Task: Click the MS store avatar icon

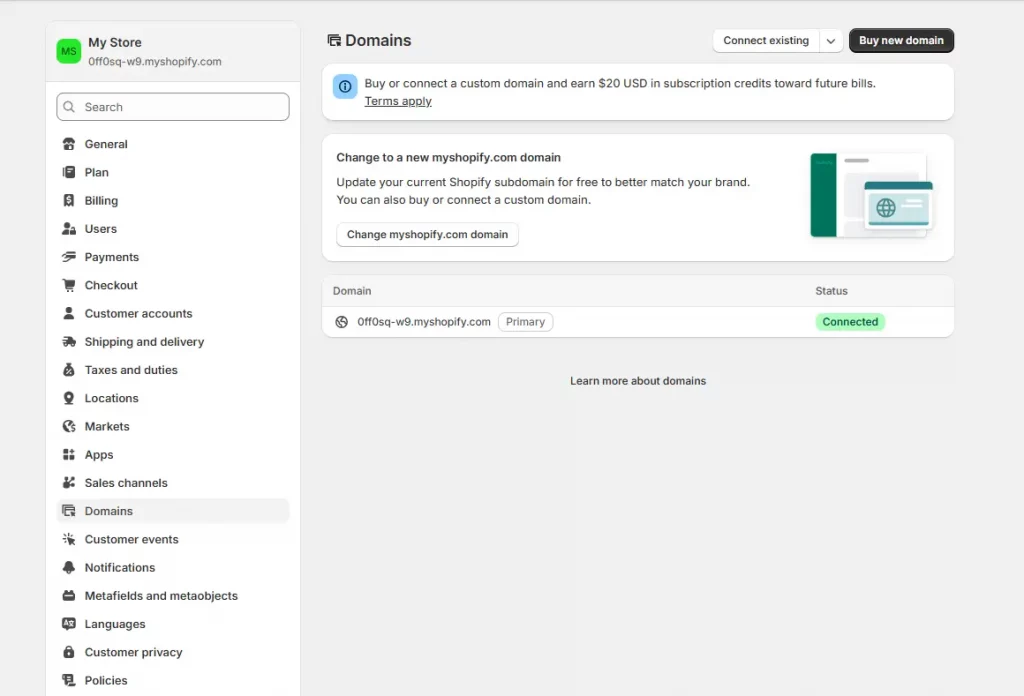Action: pyautogui.click(x=69, y=51)
